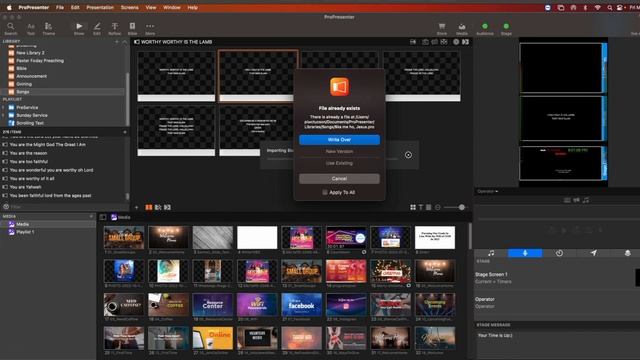
Task: Click the Your Time is Up stage message
Action: (495, 335)
